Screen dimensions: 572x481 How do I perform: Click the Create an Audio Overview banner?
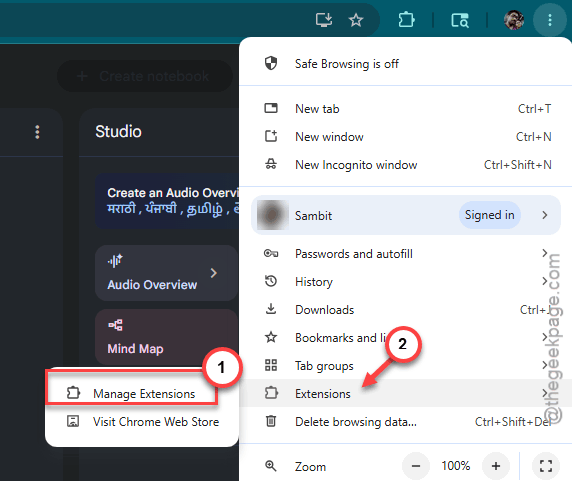(167, 201)
